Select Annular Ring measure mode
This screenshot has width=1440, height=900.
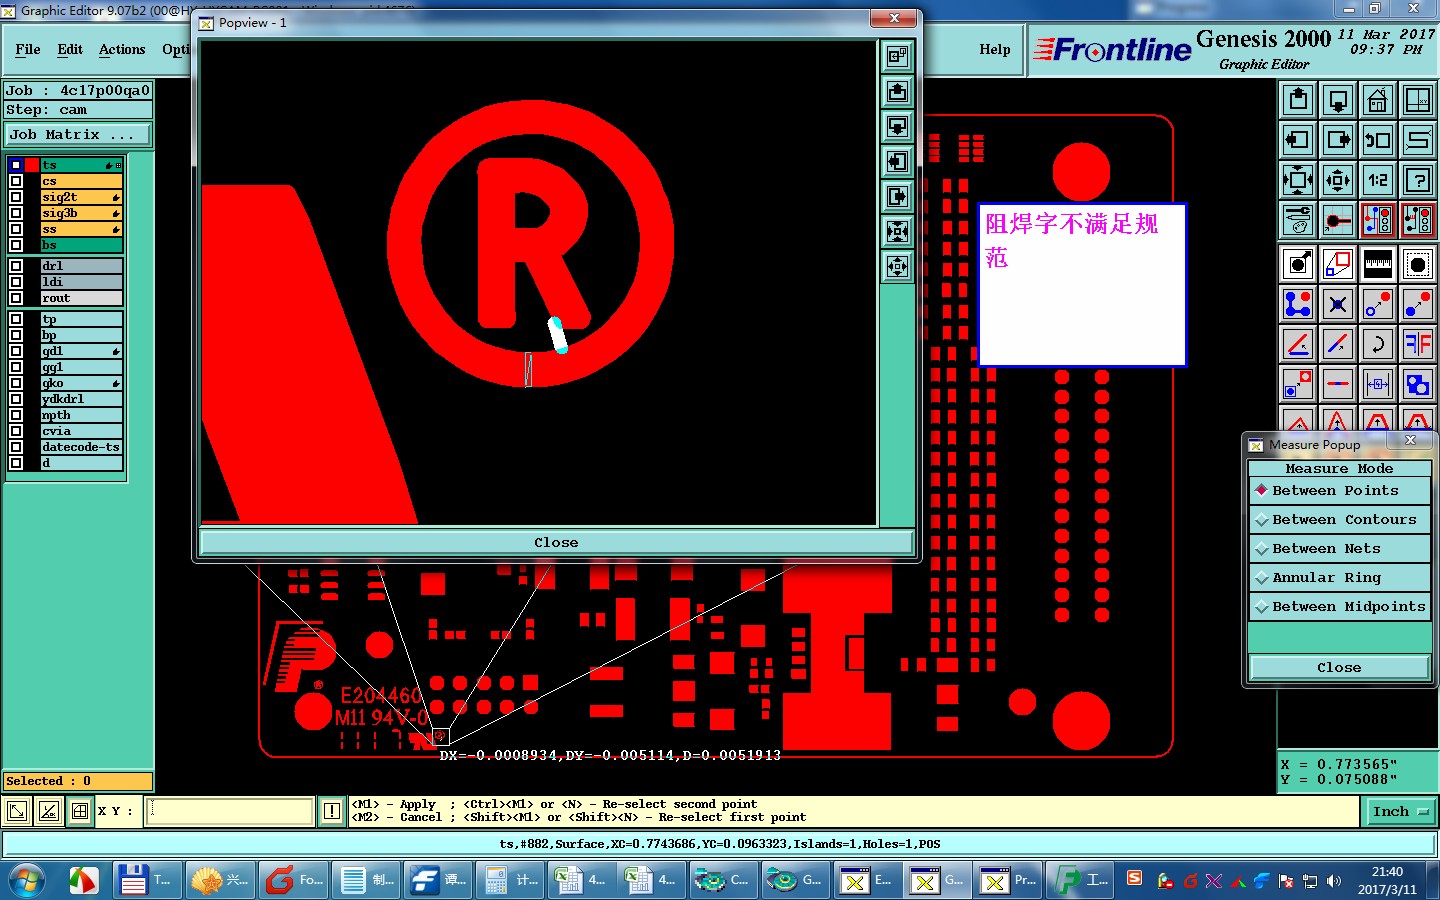click(1339, 578)
